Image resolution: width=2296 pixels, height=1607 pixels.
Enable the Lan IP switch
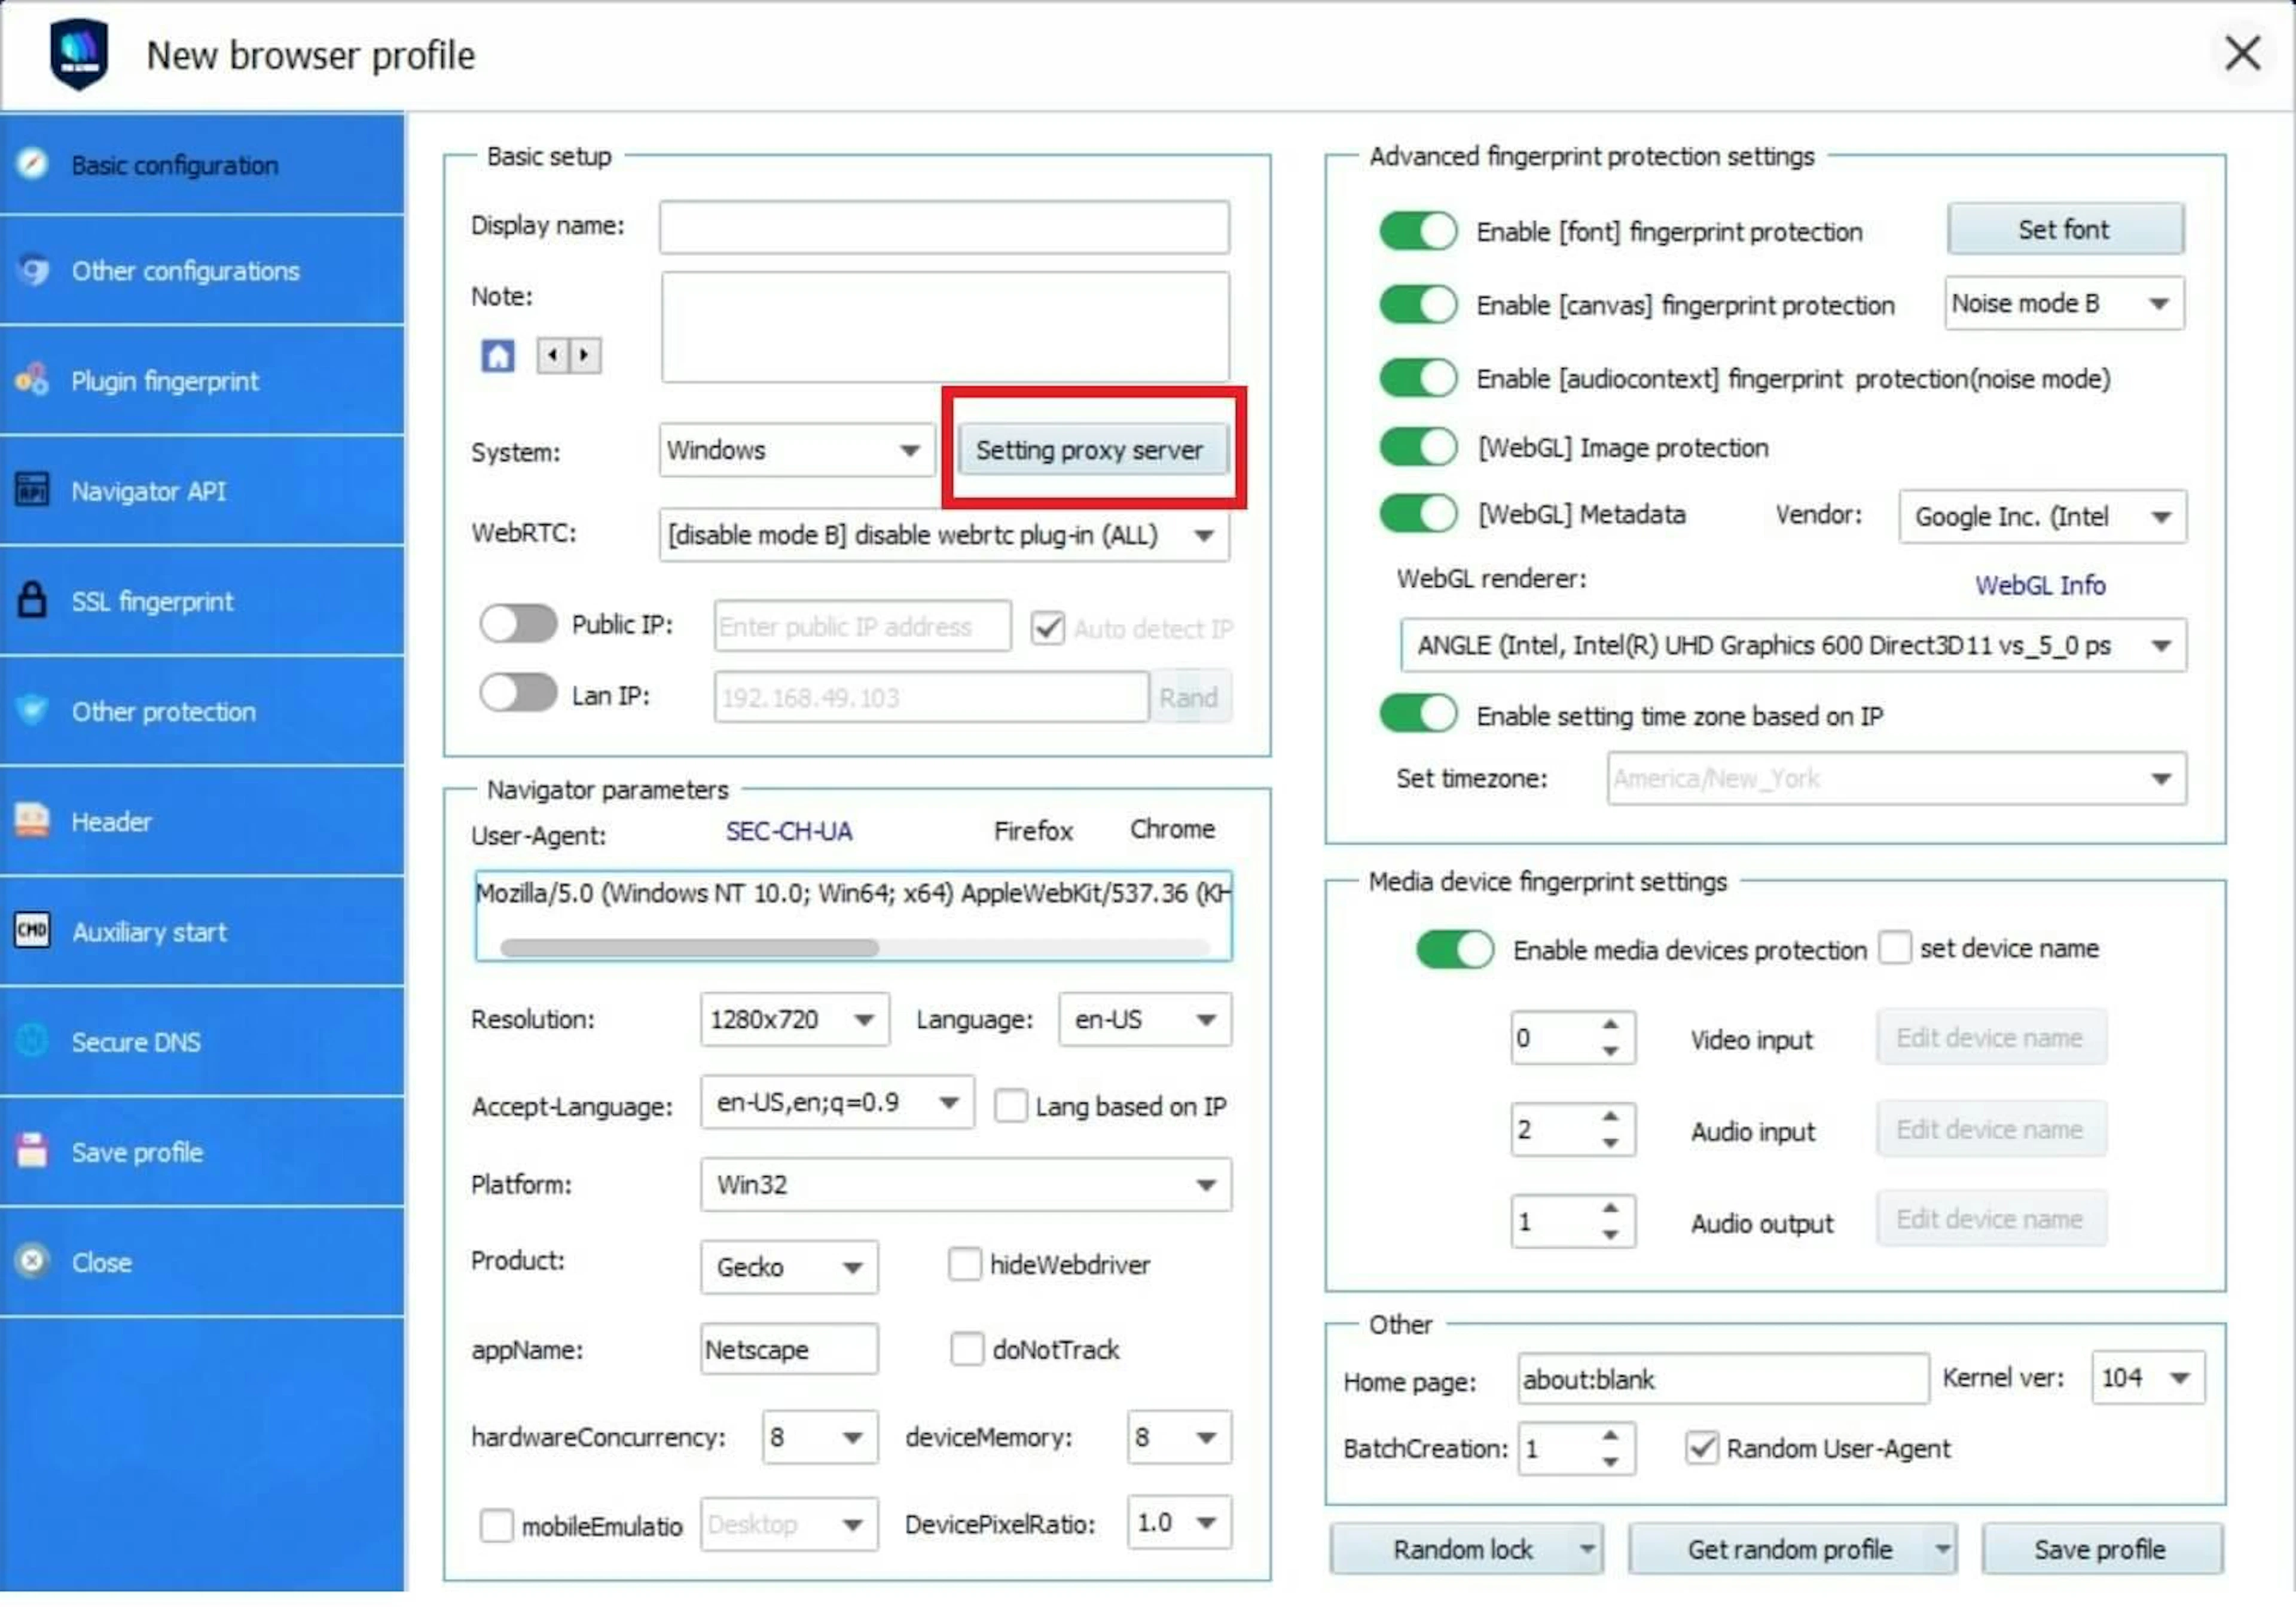tap(518, 693)
